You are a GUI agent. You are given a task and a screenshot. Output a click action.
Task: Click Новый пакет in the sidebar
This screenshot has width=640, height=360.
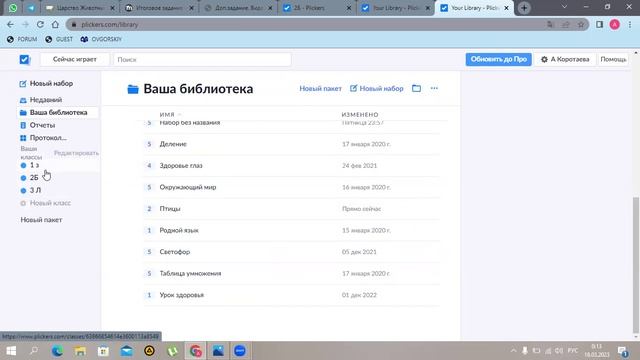[x=41, y=220]
